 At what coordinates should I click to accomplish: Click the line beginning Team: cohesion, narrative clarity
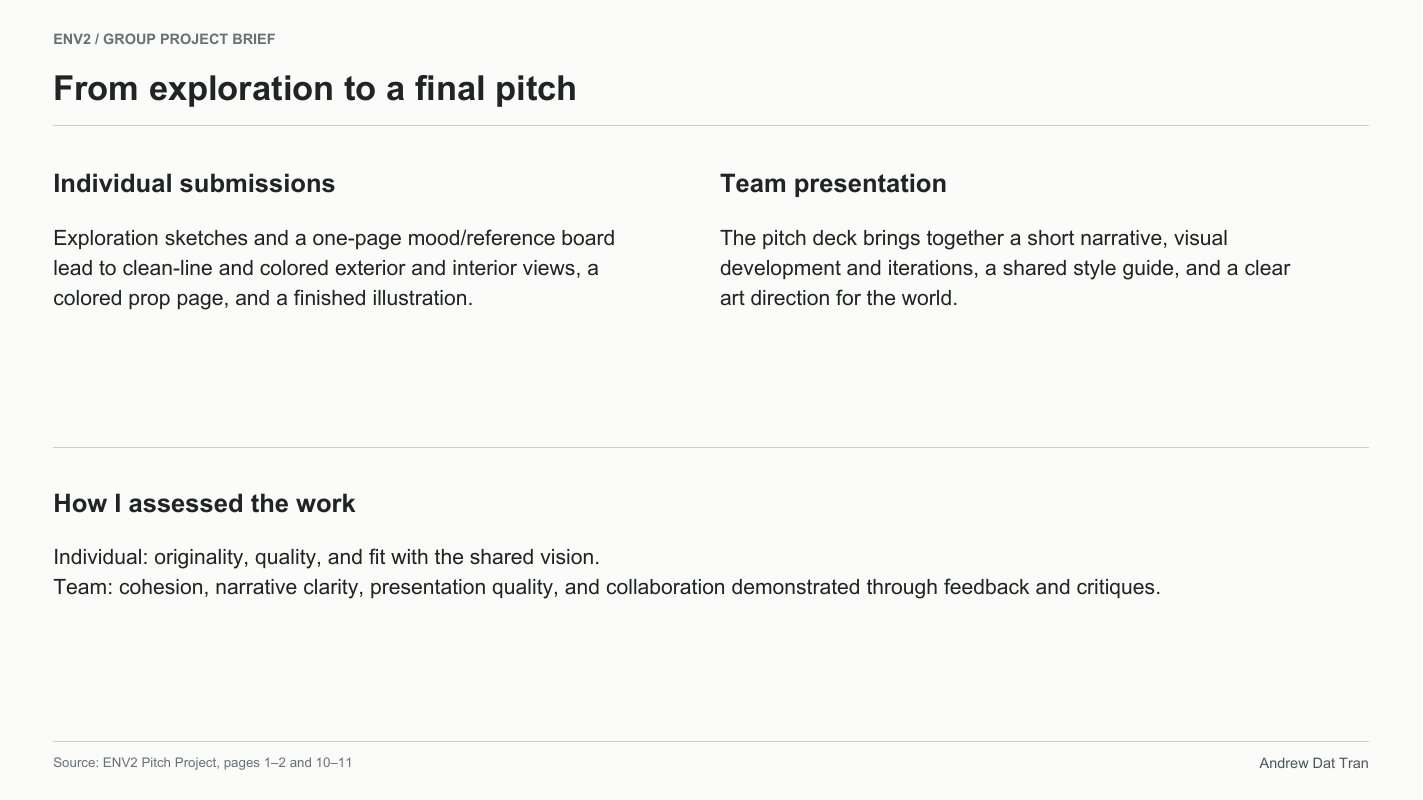tap(607, 587)
